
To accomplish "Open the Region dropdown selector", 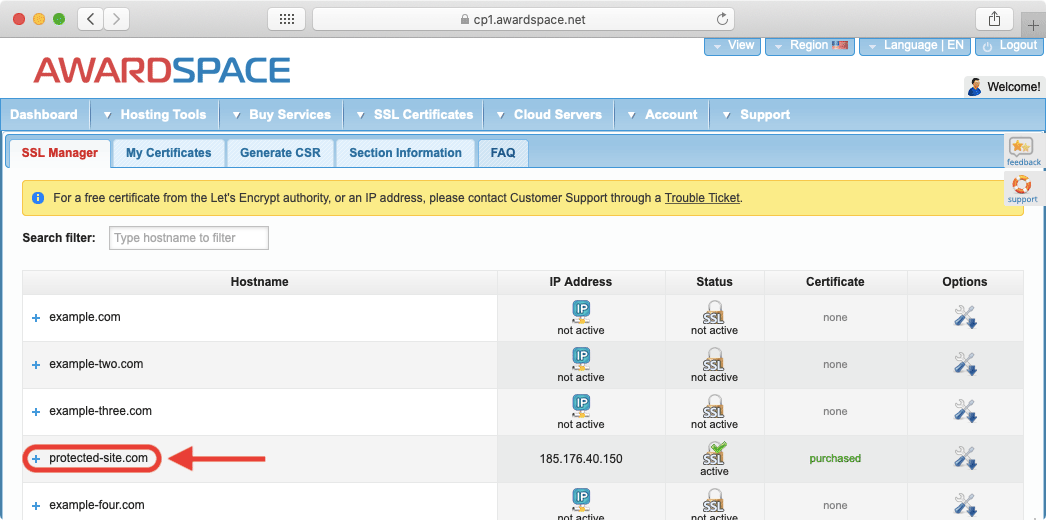I will click(810, 46).
